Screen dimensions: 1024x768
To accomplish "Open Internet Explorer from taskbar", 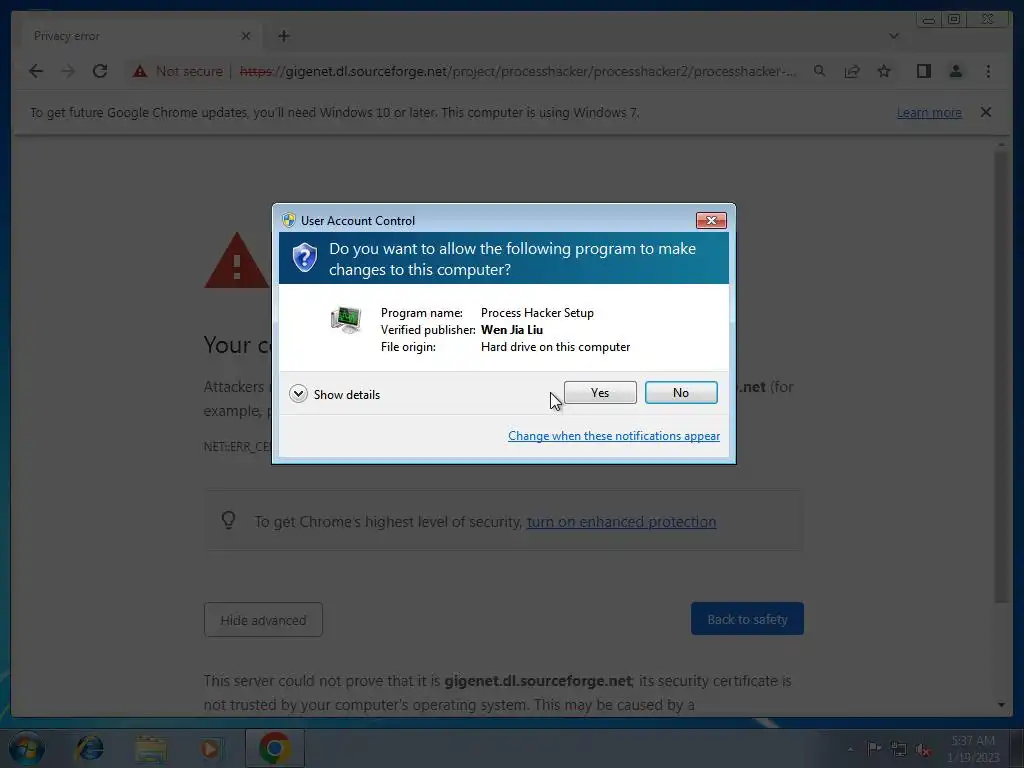I will (89, 748).
